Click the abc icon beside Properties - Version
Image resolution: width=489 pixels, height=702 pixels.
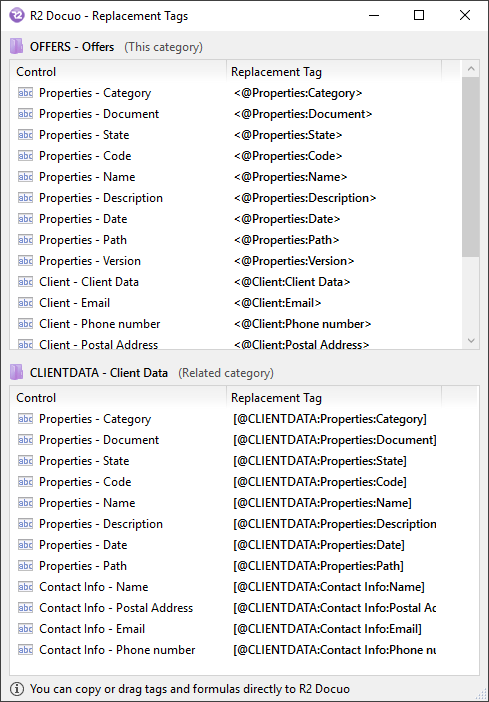click(x=25, y=261)
